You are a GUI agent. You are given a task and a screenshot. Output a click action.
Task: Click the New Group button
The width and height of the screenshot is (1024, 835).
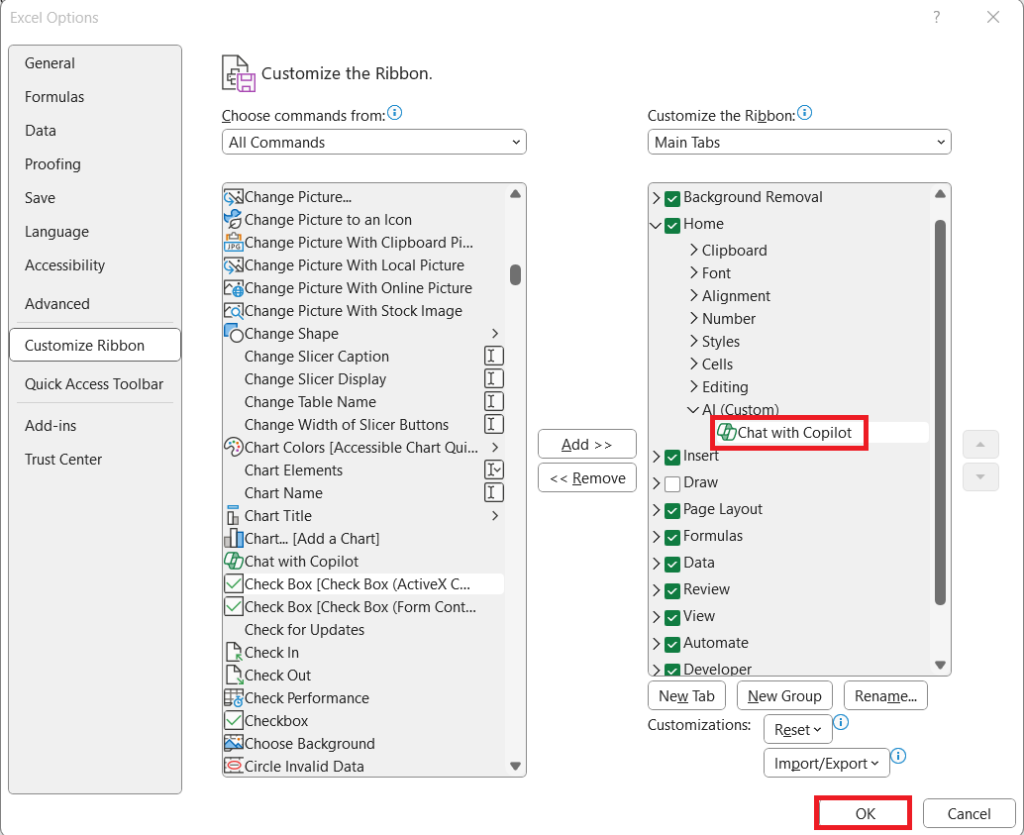coord(784,695)
